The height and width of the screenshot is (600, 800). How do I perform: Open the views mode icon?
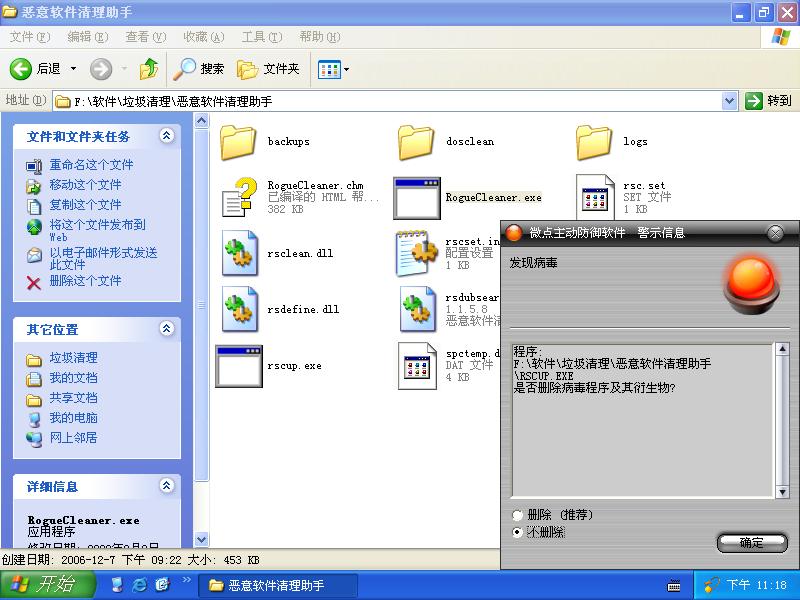pyautogui.click(x=329, y=69)
